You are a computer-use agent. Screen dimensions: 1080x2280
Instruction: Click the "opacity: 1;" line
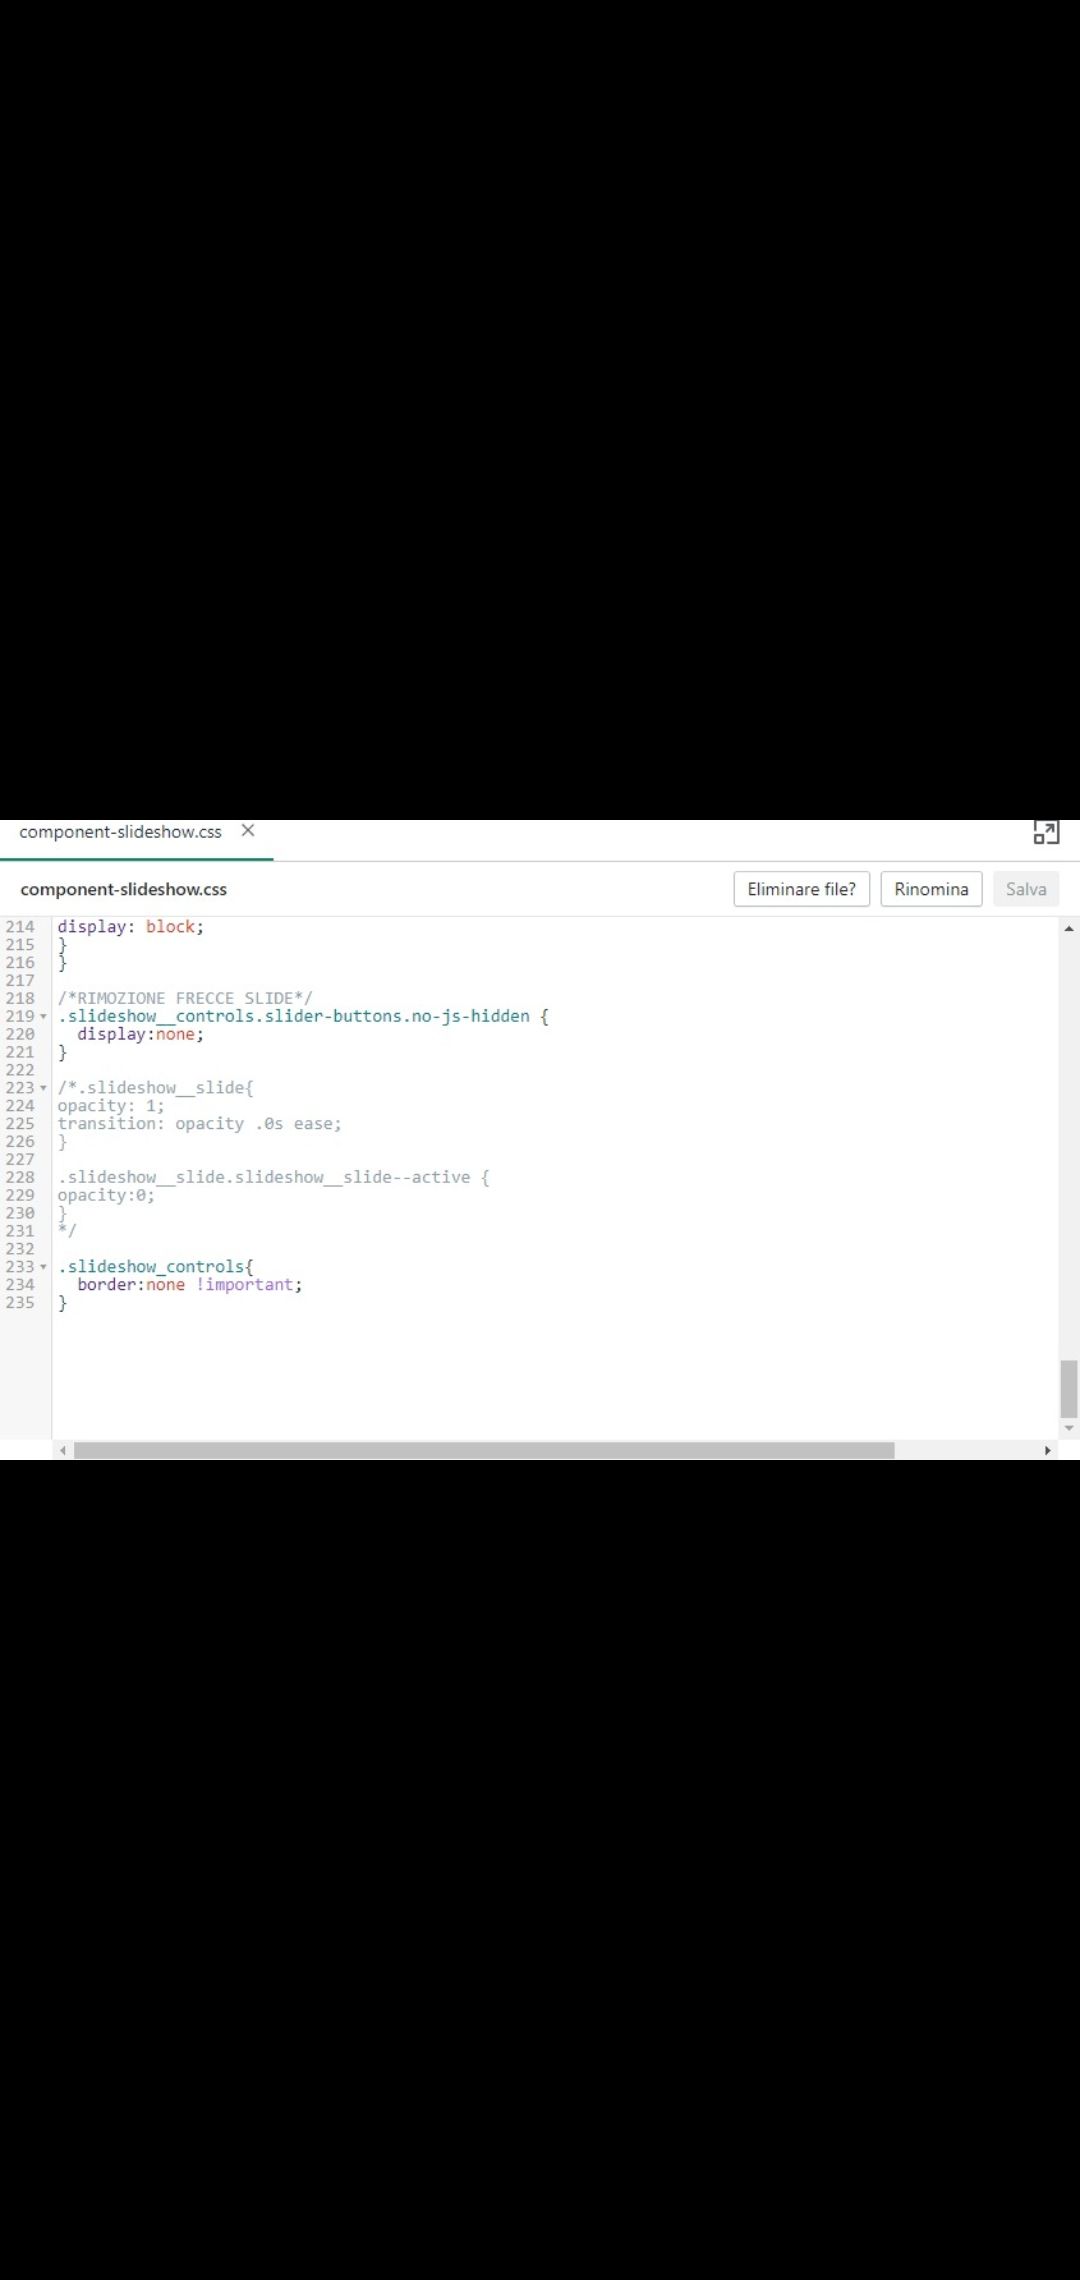coord(111,1106)
